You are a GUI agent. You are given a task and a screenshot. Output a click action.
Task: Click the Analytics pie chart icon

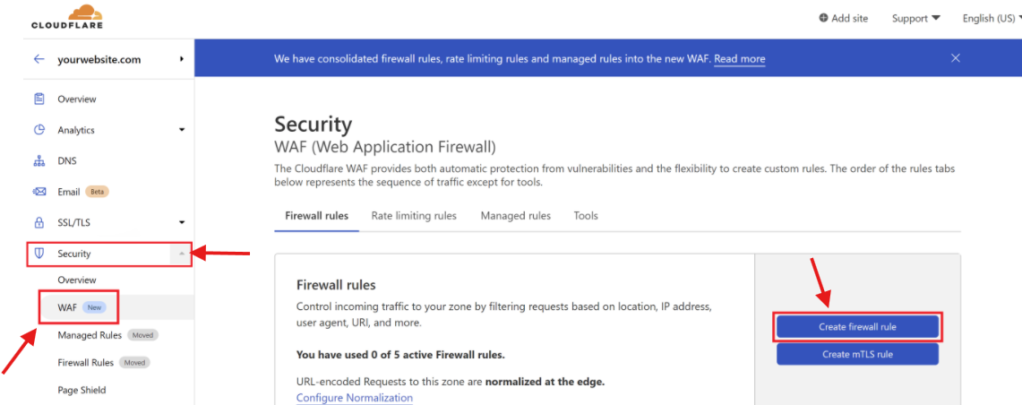pyautogui.click(x=39, y=130)
